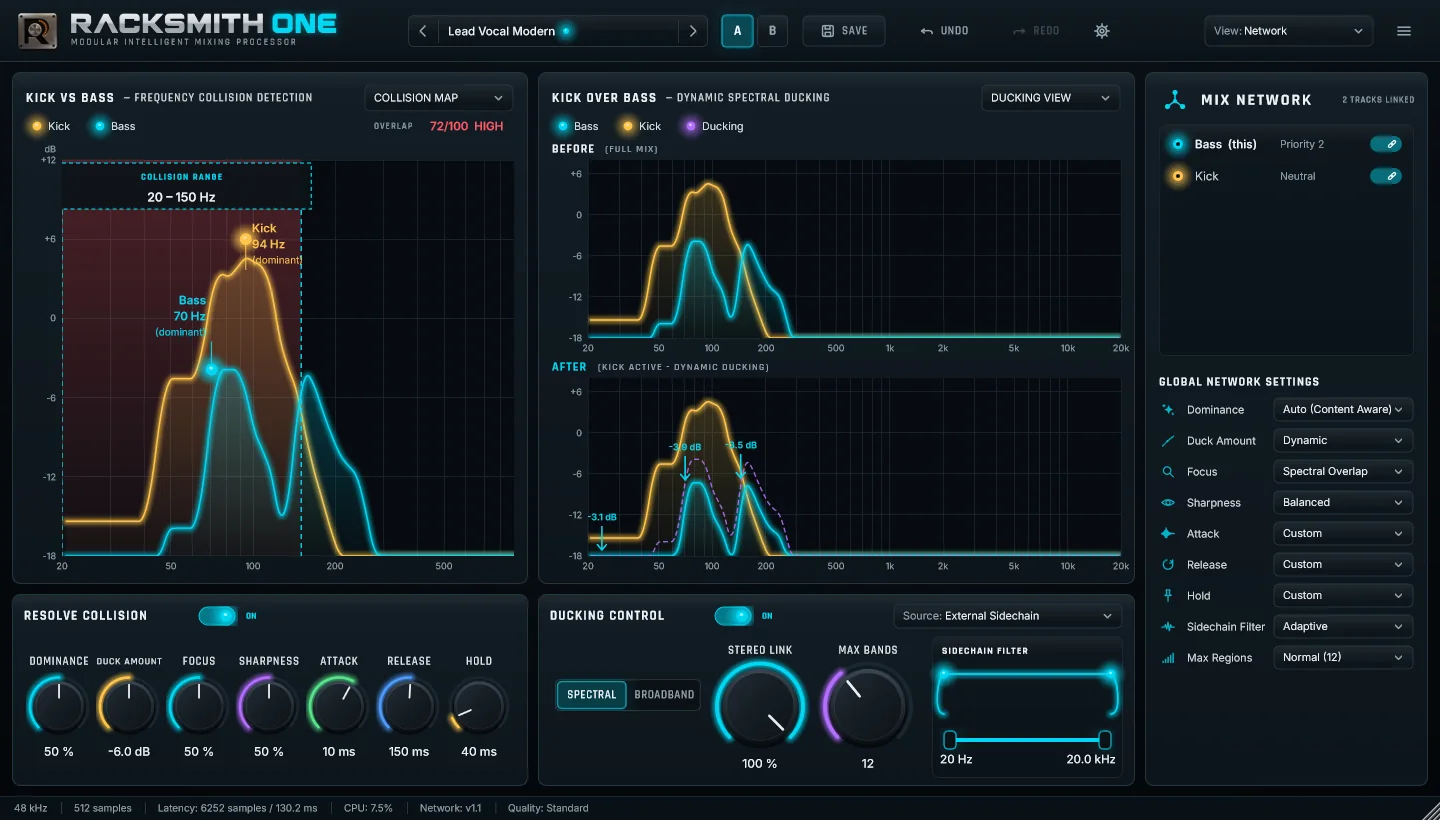Click the Redo button
This screenshot has width=1440, height=820.
[x=1036, y=31]
